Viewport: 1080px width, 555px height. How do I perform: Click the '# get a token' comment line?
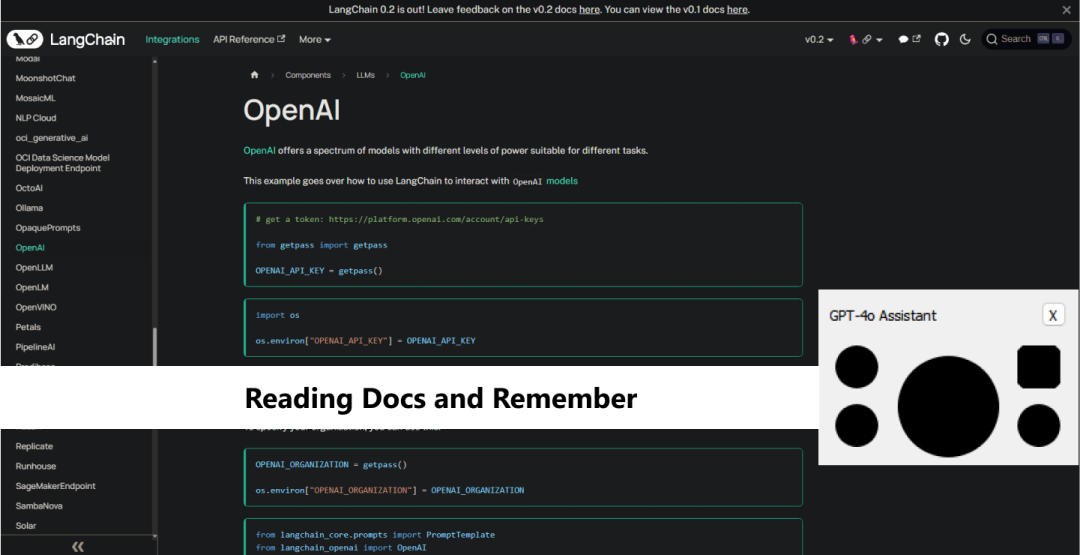click(399, 219)
